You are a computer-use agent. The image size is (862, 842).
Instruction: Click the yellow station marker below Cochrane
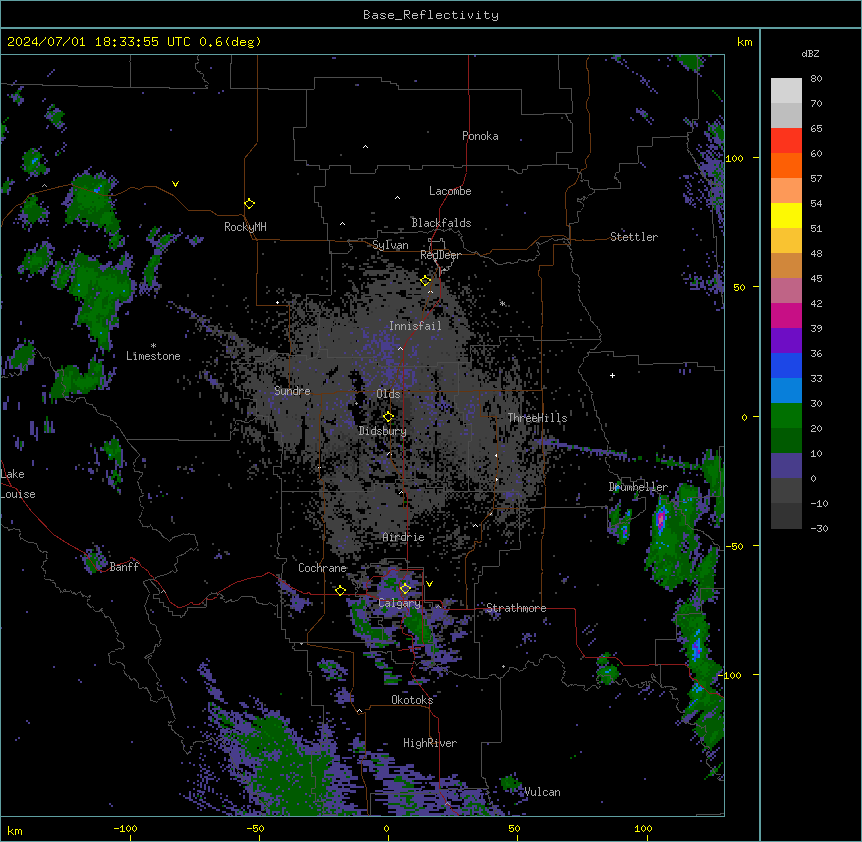340,590
